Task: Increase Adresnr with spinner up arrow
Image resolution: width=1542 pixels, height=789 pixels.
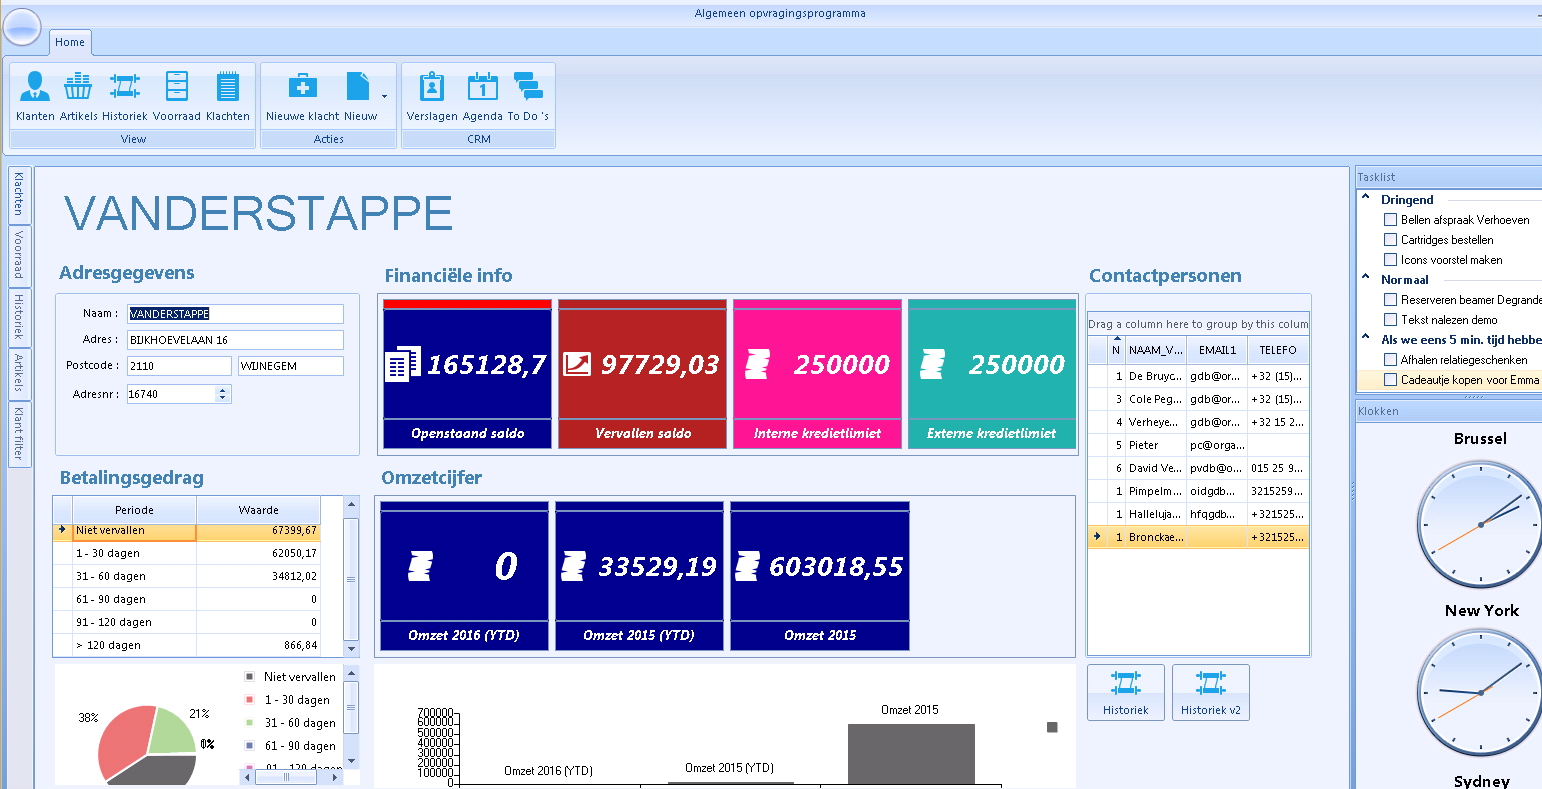Action: [222, 389]
